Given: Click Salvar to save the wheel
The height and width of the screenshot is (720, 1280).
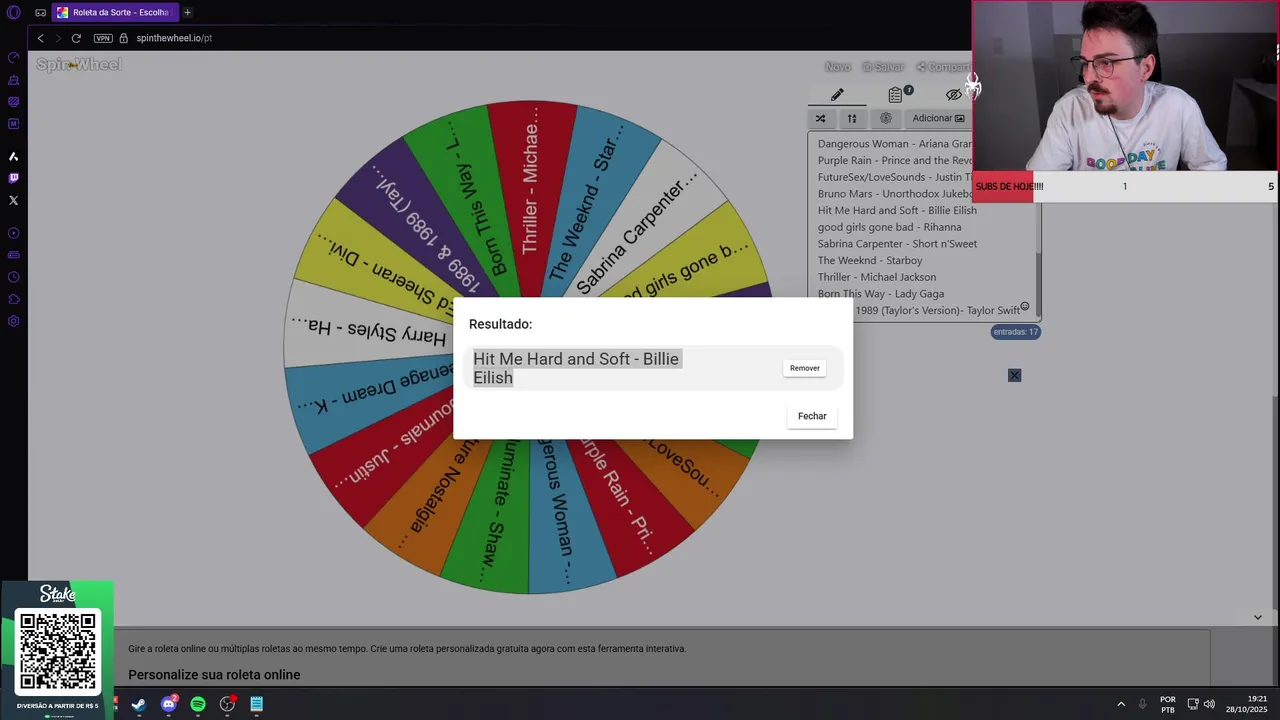Looking at the screenshot, I should [883, 67].
